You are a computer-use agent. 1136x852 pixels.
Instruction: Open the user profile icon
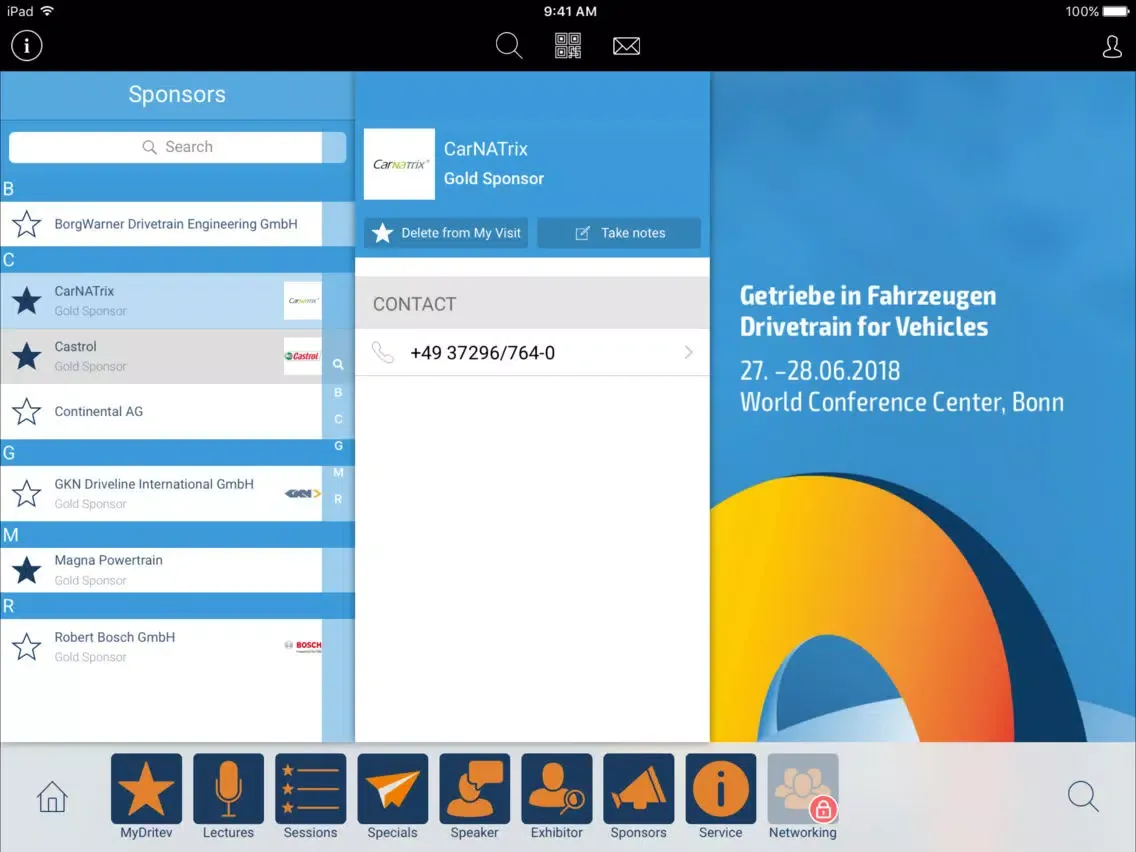click(x=1112, y=46)
